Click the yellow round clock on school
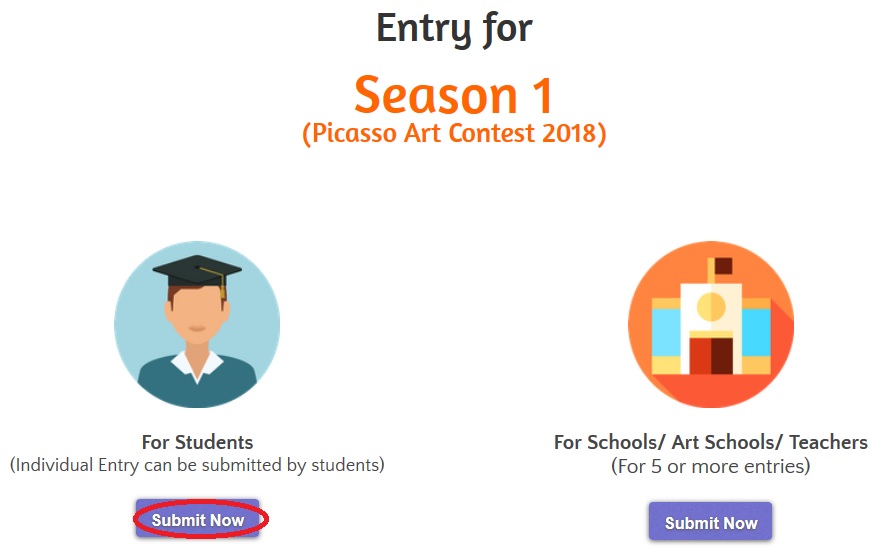Image resolution: width=873 pixels, height=550 pixels. point(710,305)
